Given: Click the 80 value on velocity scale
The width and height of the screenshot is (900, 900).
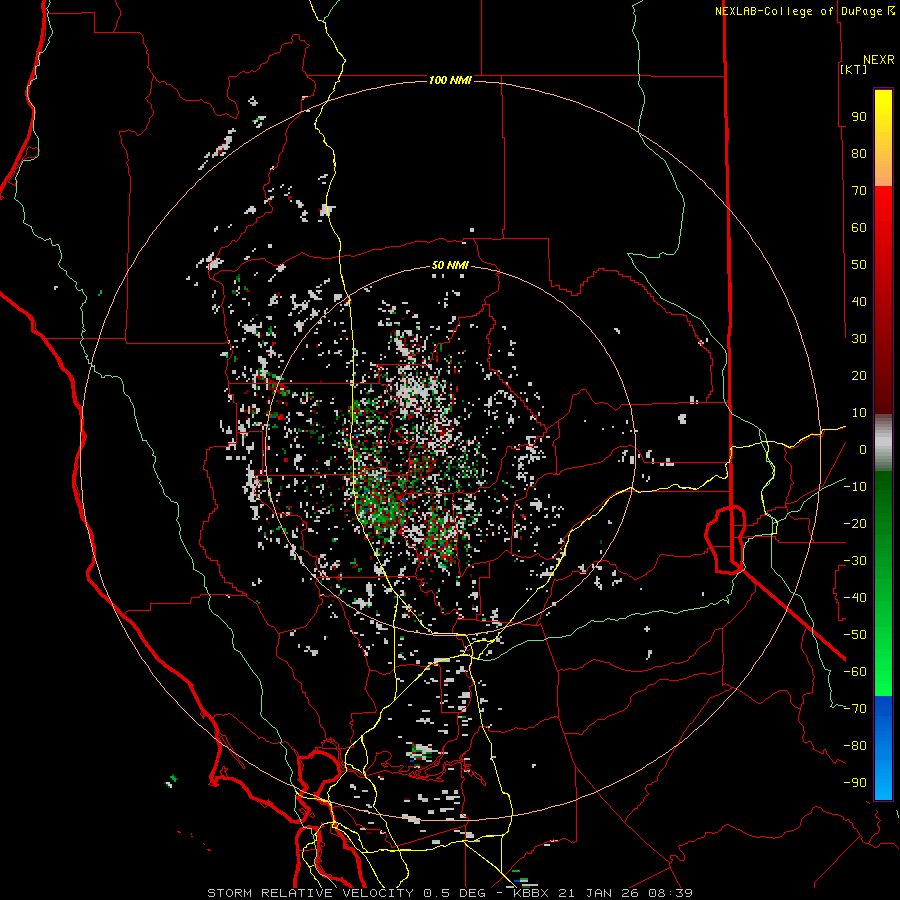Looking at the screenshot, I should point(859,153).
